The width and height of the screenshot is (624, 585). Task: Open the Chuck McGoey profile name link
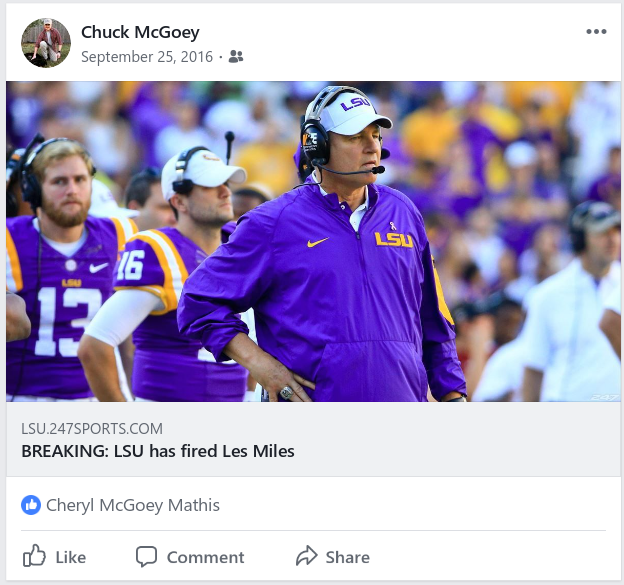[140, 32]
